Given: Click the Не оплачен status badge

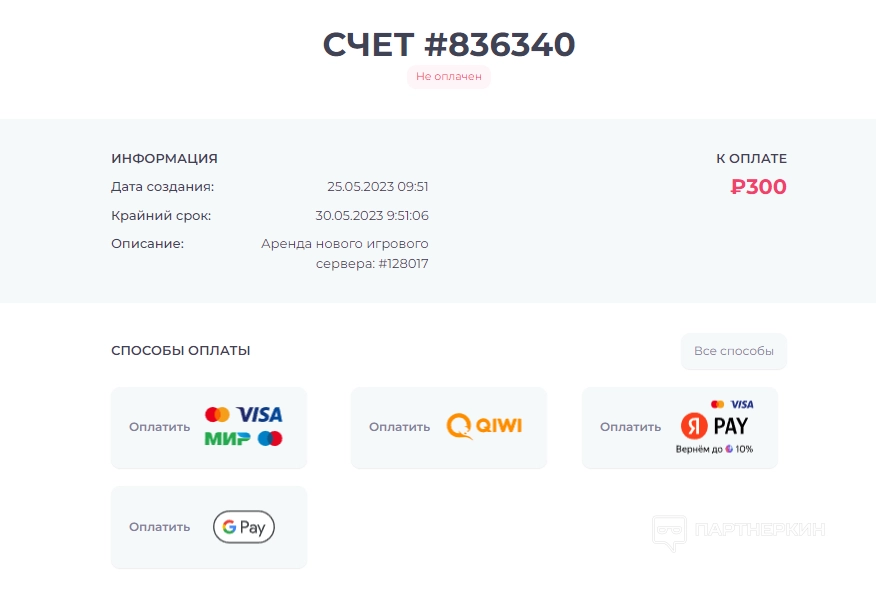Looking at the screenshot, I should tap(449, 77).
